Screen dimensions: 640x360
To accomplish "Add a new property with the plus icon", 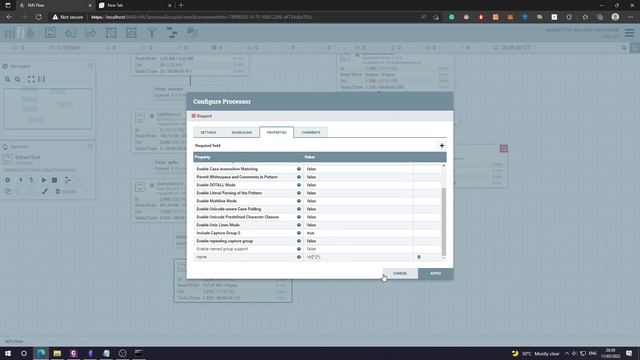I will 442,146.
